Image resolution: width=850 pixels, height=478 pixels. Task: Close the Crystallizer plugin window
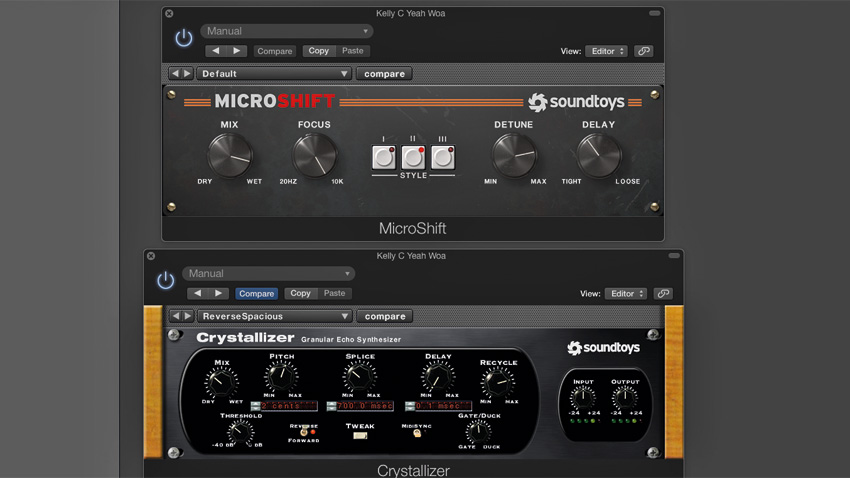point(151,256)
